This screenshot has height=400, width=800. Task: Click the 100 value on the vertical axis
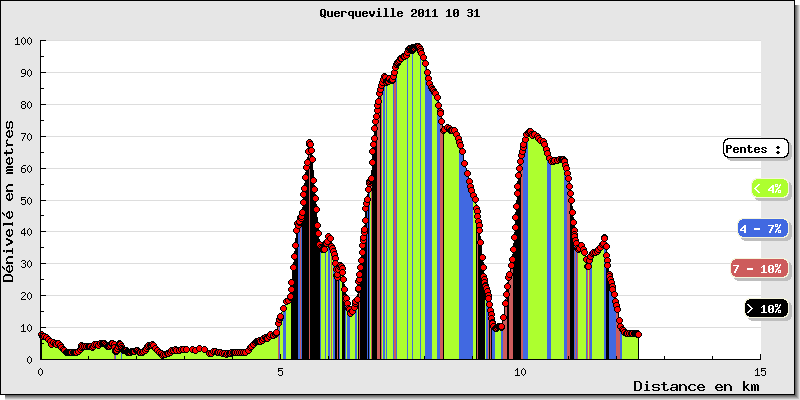pyautogui.click(x=23, y=41)
